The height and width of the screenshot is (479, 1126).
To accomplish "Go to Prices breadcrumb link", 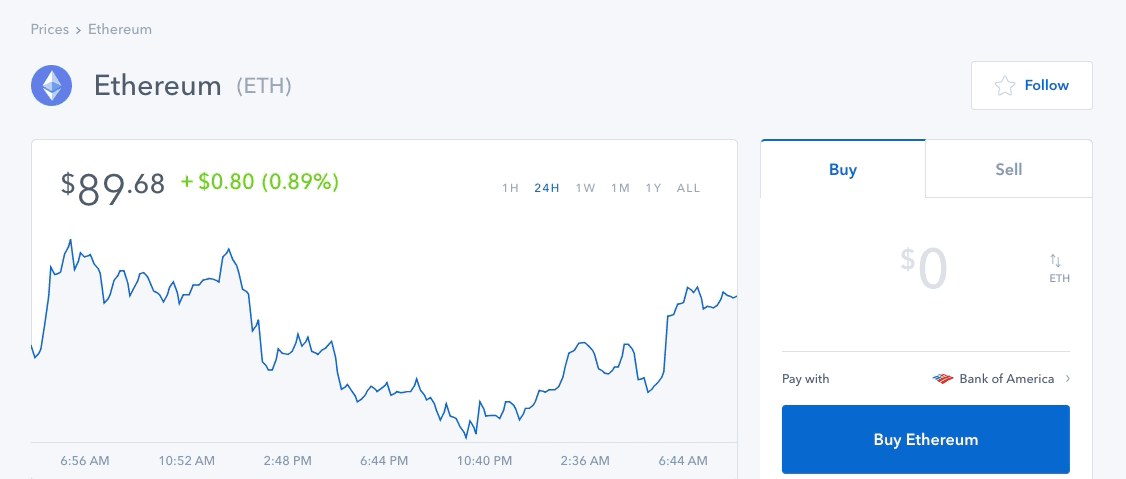I will click(50, 29).
